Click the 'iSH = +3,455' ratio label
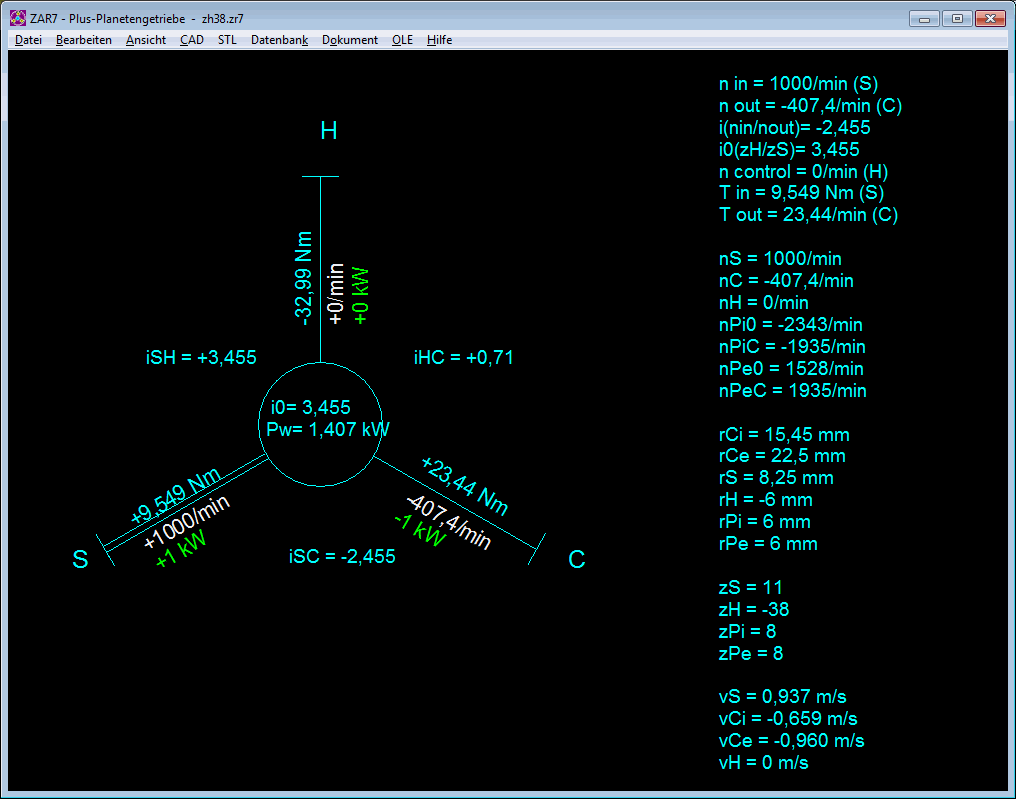The width and height of the screenshot is (1016, 799). 202,358
